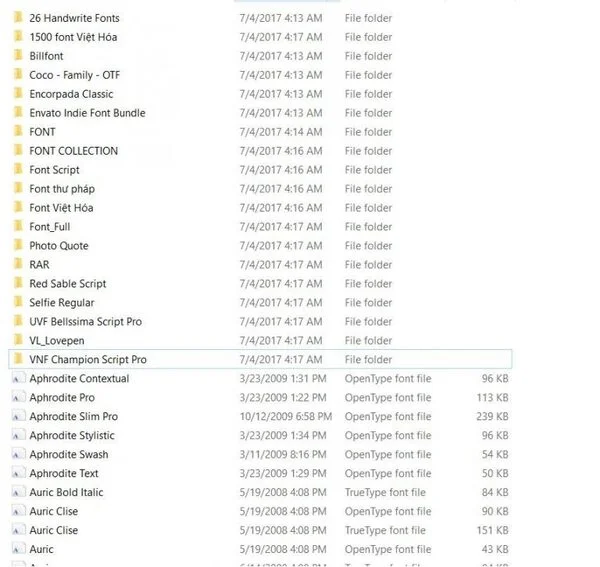Select the "VNF Champion Script Pro" name

point(88,359)
